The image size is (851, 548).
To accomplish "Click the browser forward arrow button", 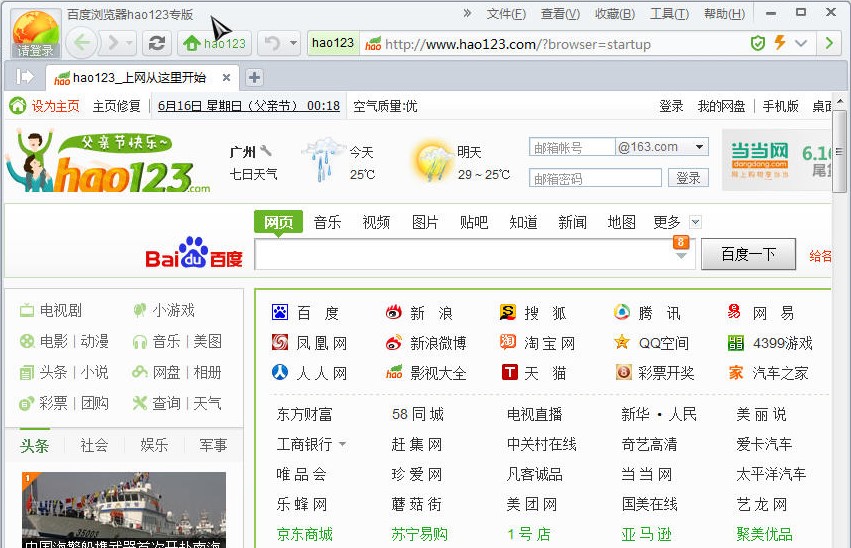I will (x=112, y=42).
